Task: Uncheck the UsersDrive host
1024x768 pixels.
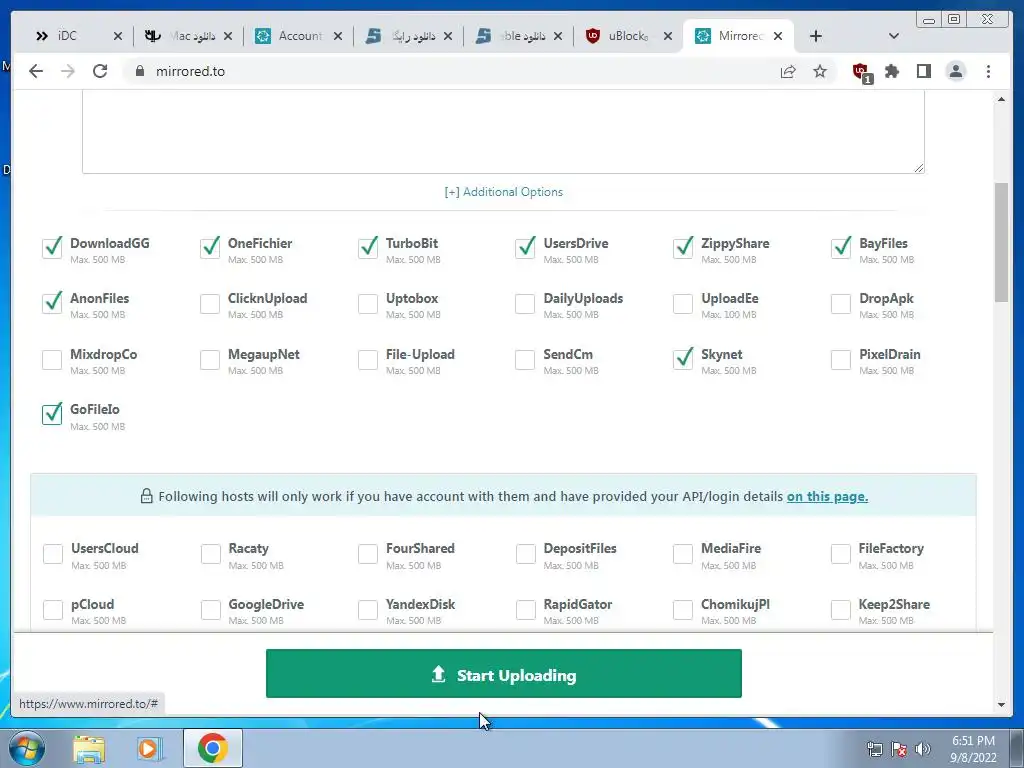Action: point(525,248)
